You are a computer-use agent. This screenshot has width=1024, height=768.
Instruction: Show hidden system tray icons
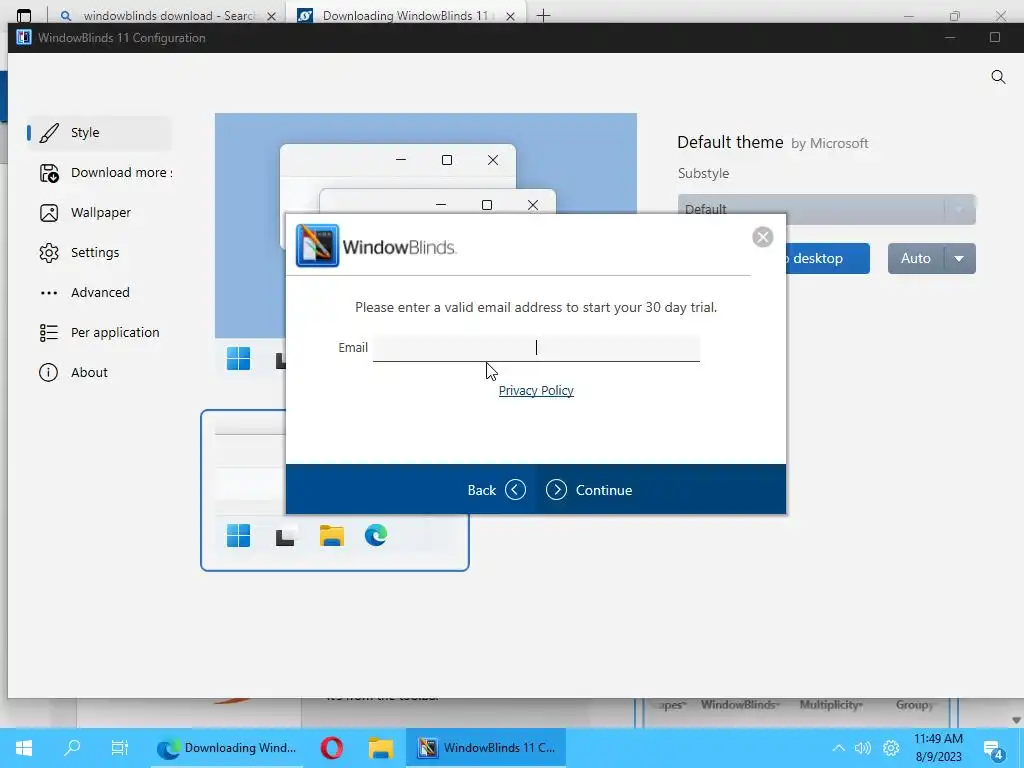839,748
